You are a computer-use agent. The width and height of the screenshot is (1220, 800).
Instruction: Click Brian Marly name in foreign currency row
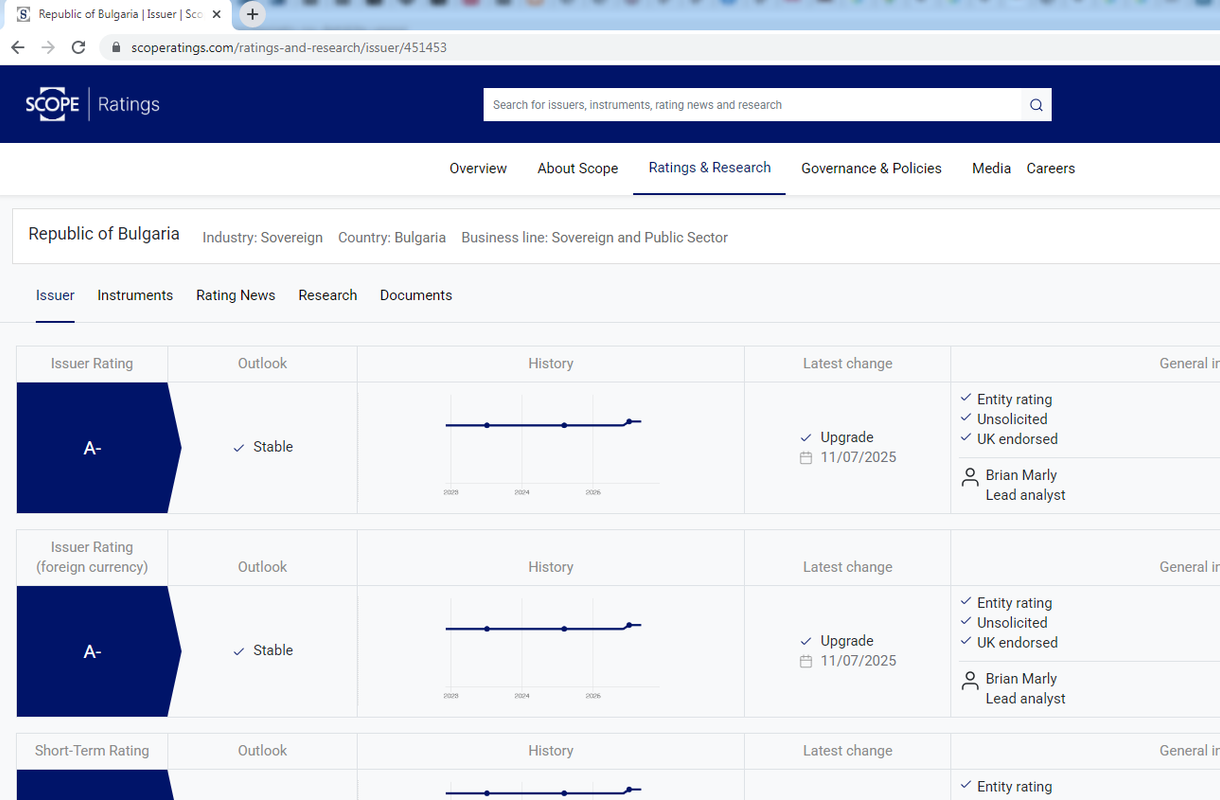1021,678
